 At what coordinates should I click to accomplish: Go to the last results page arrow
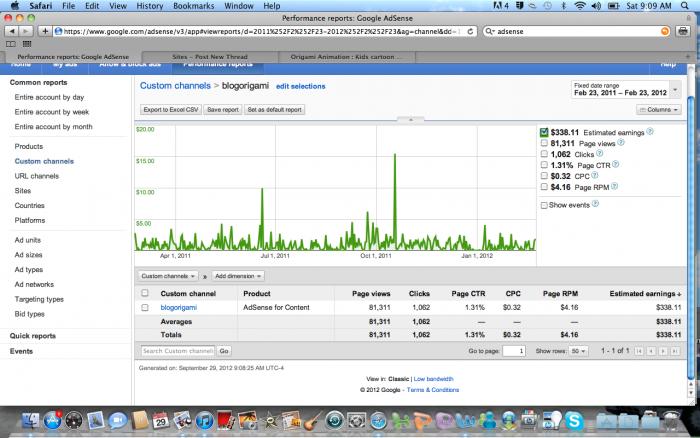pos(675,351)
